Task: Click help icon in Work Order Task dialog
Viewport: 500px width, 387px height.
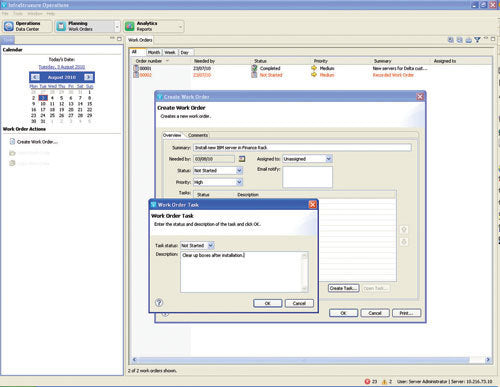Action: [x=159, y=303]
